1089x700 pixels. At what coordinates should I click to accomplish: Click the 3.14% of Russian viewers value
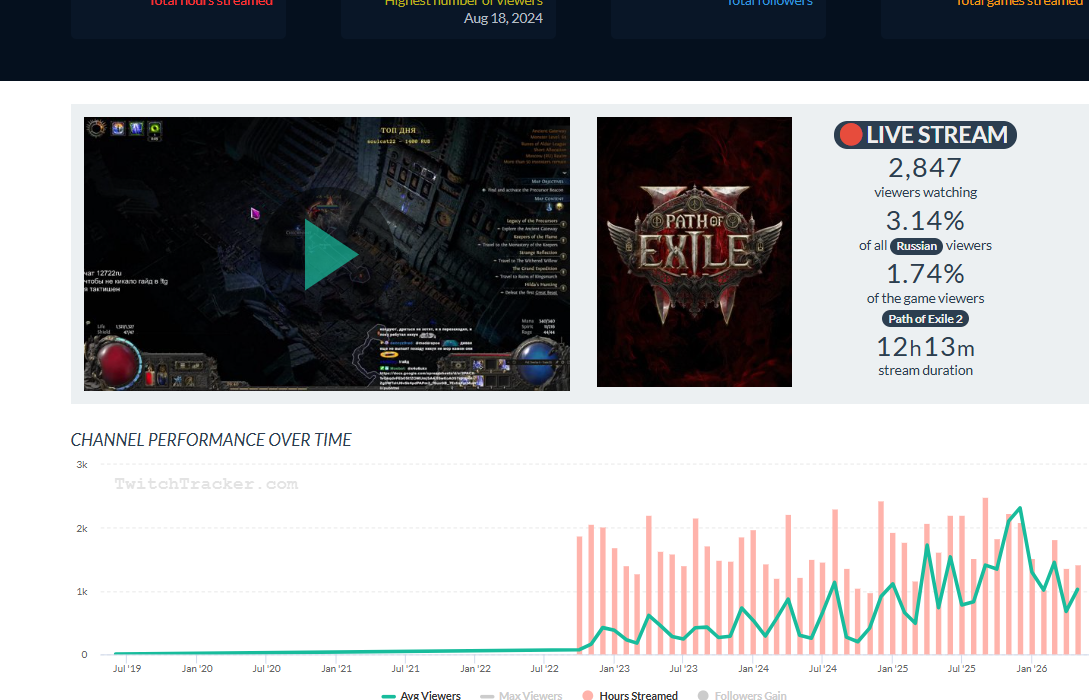(925, 221)
